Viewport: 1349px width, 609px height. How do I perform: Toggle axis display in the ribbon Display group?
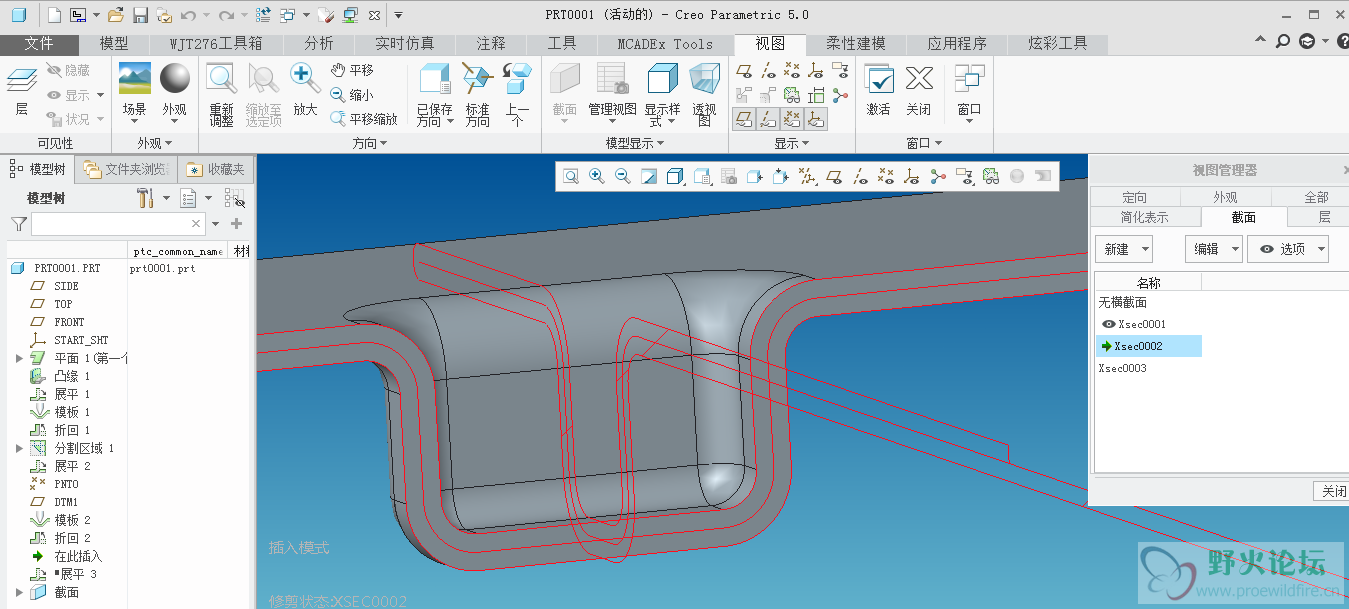point(768,70)
